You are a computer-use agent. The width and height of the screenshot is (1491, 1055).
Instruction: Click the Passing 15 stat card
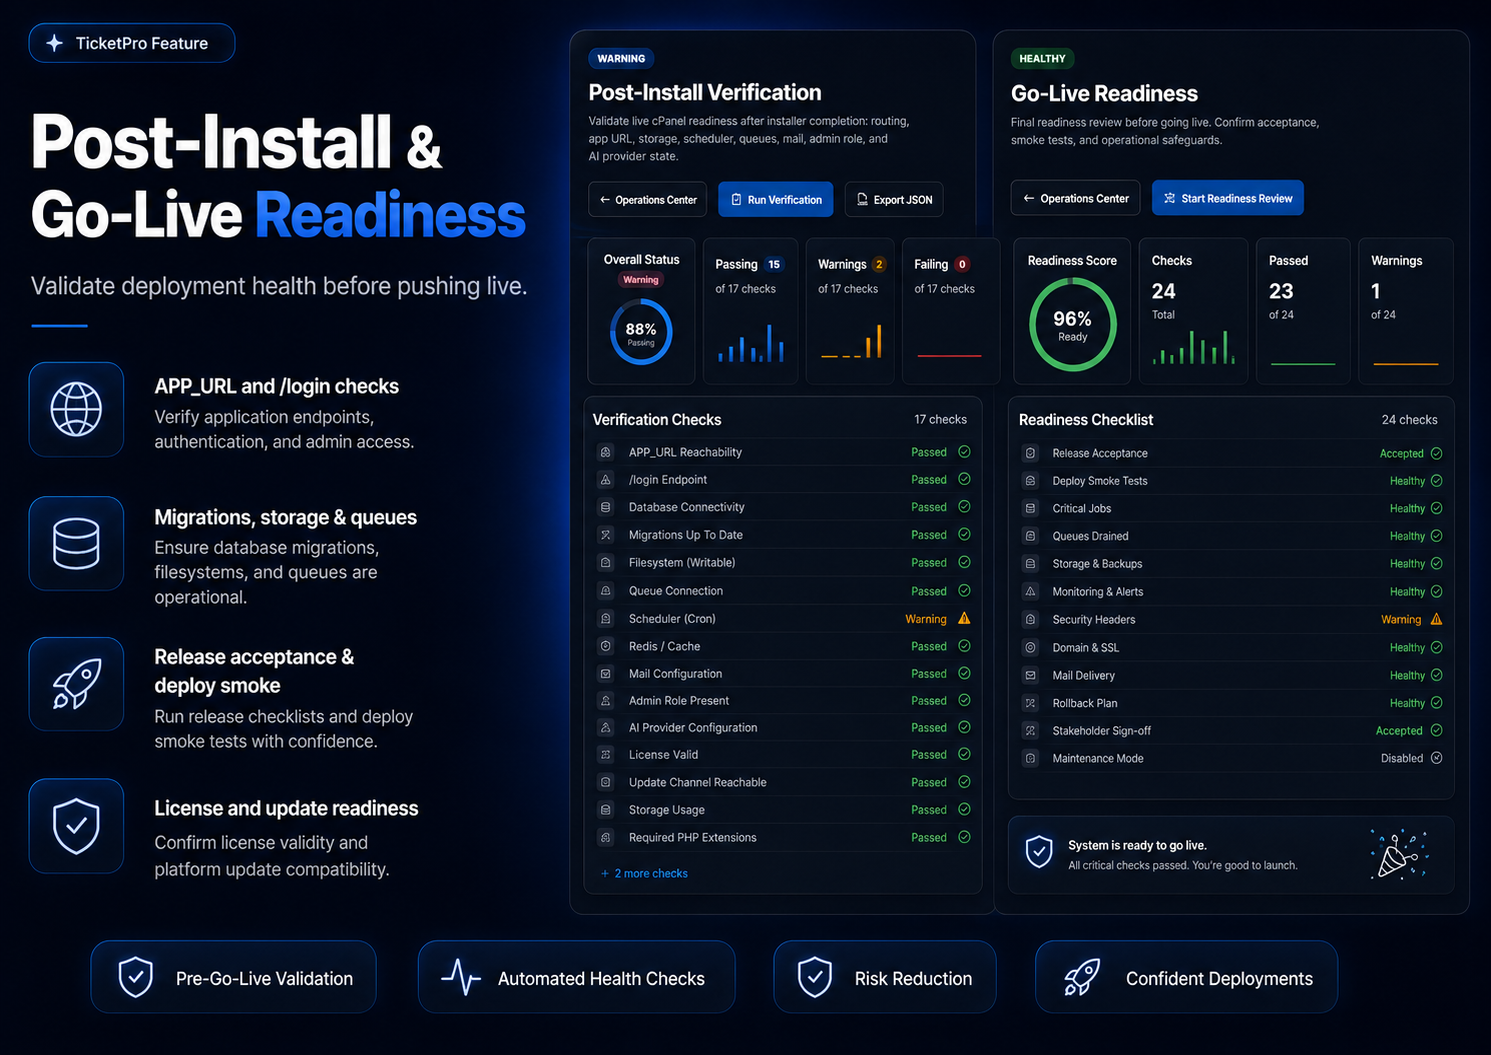point(750,311)
